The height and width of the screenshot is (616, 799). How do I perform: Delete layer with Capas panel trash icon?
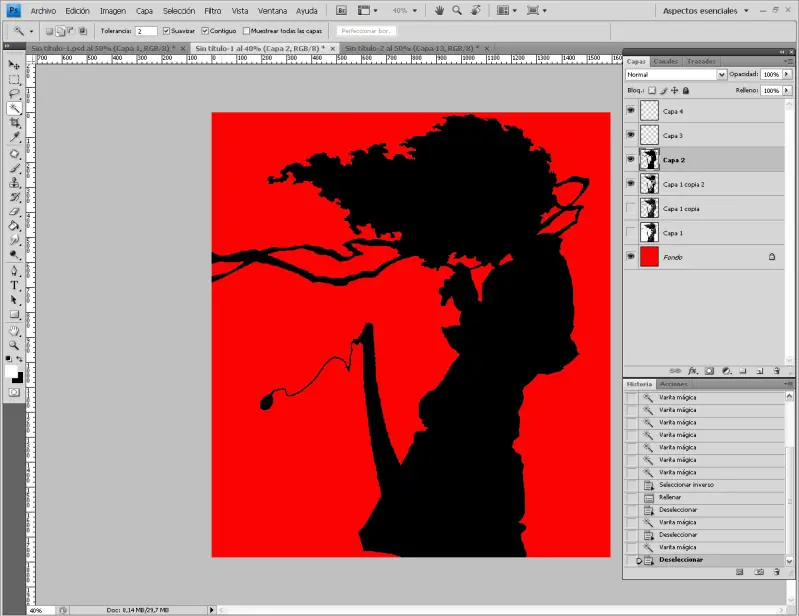[x=777, y=371]
